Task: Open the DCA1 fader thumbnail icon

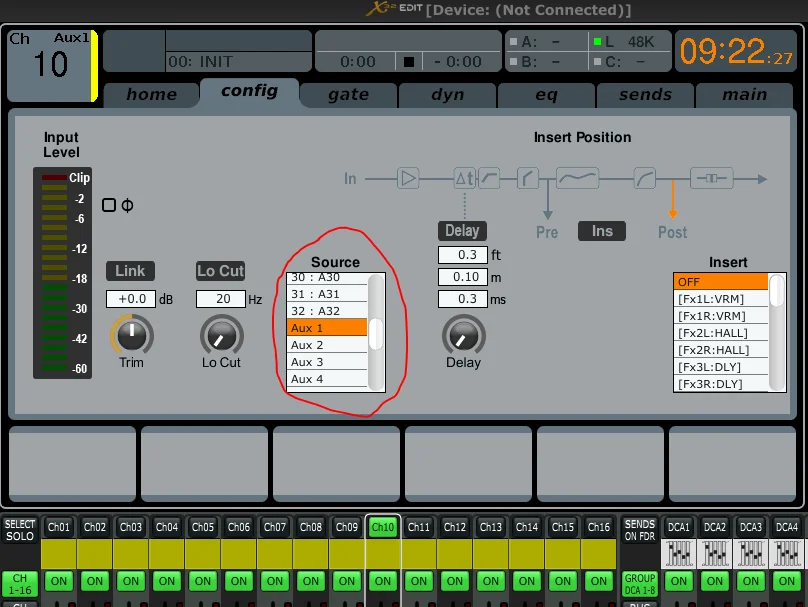Action: (679, 554)
